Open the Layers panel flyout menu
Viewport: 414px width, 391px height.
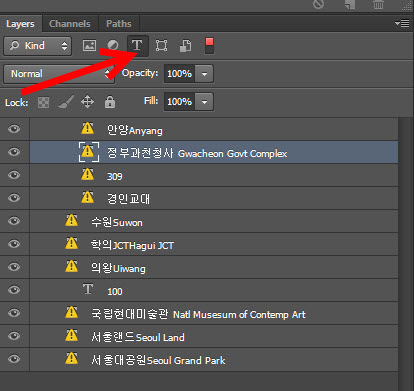tap(402, 23)
